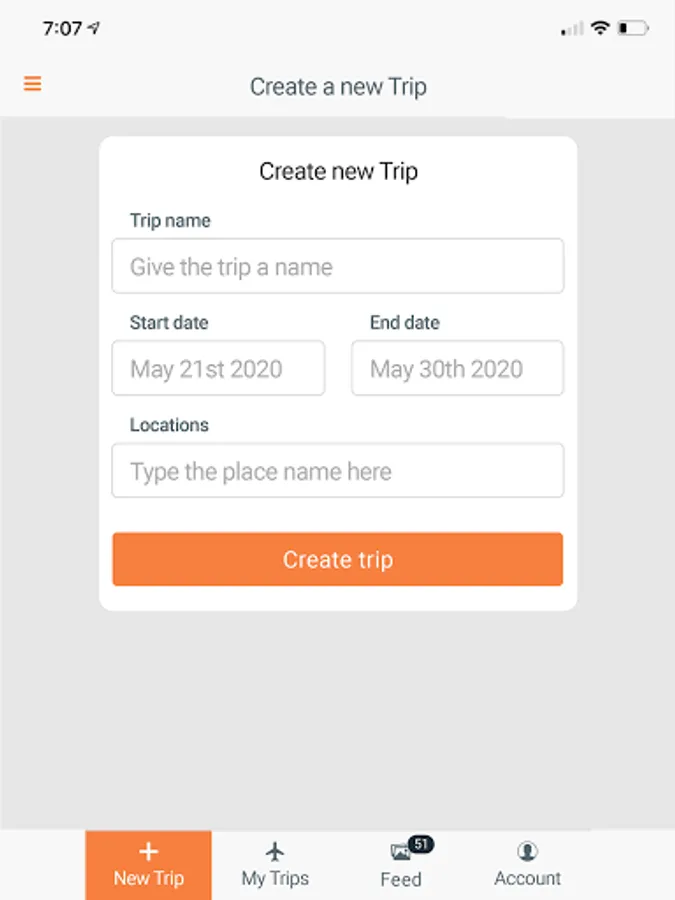
Task: Open the End date picker field
Action: tap(457, 369)
